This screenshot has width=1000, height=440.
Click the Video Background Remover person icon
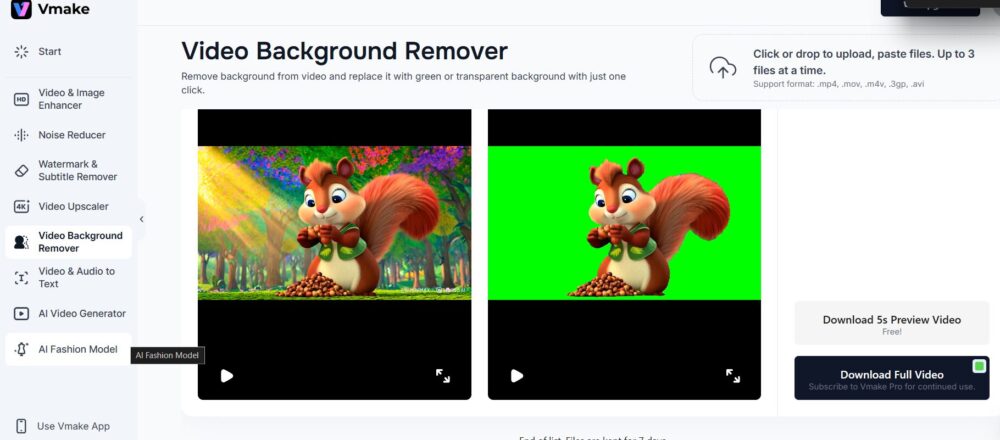coord(21,242)
